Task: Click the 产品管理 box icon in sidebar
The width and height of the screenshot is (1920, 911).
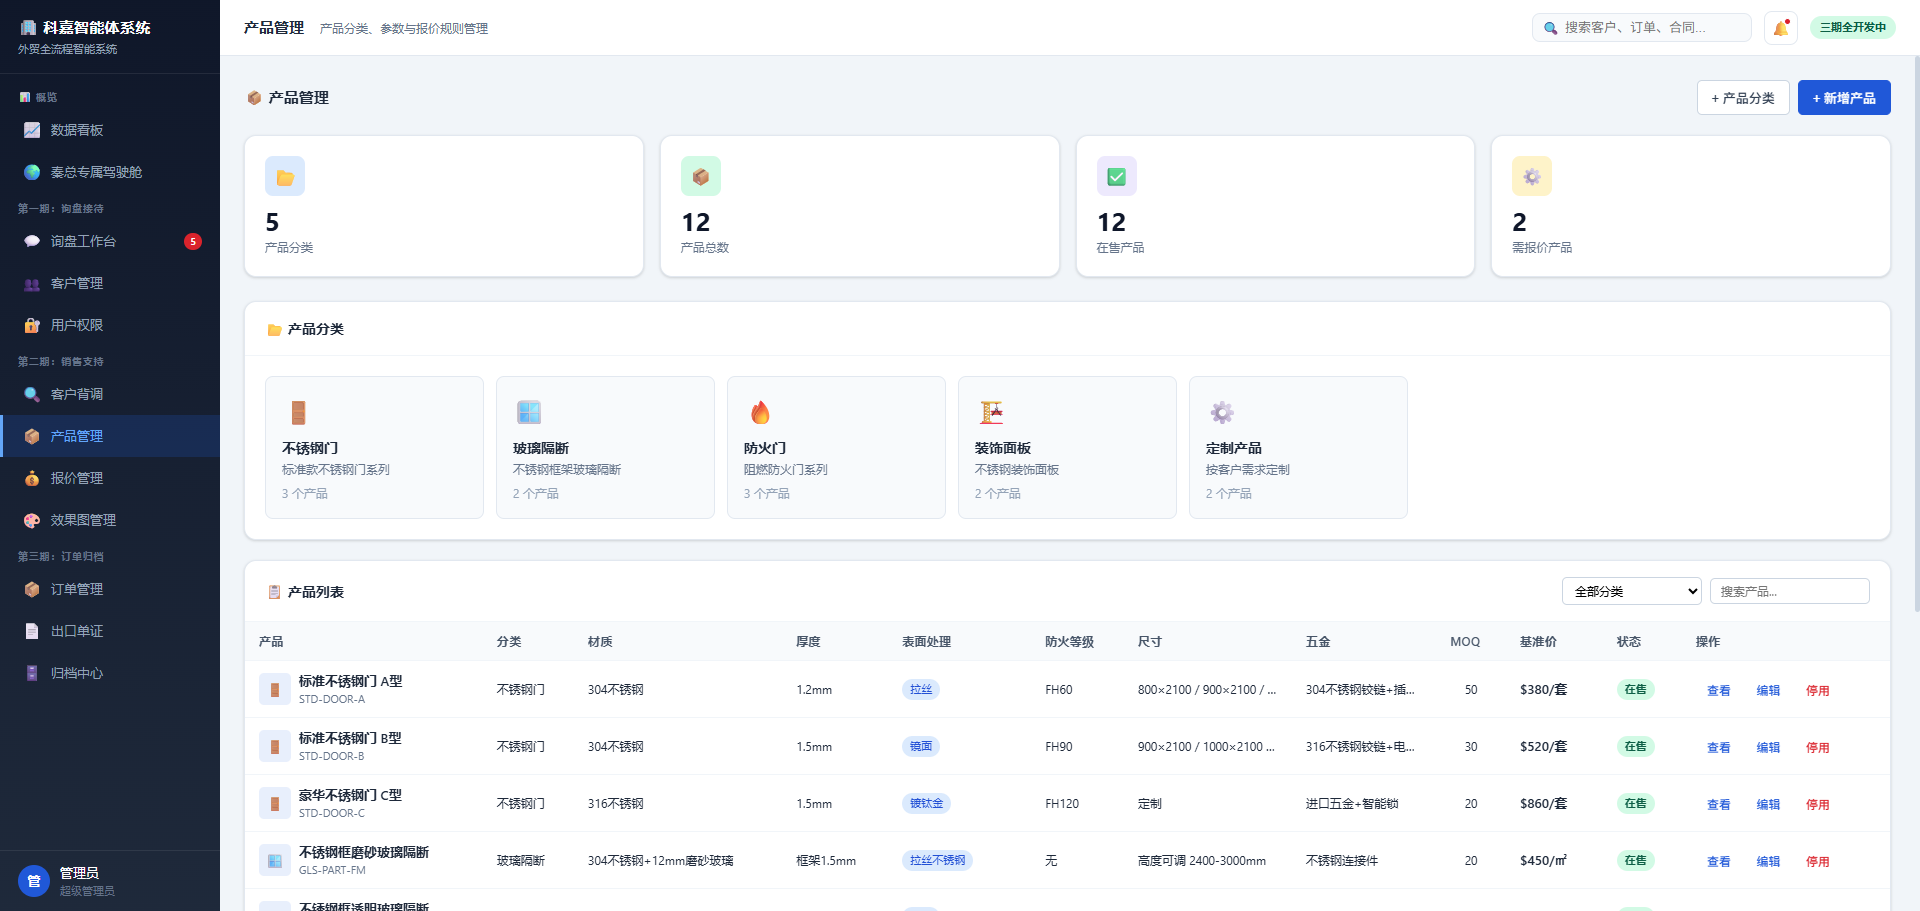Action: (x=32, y=436)
